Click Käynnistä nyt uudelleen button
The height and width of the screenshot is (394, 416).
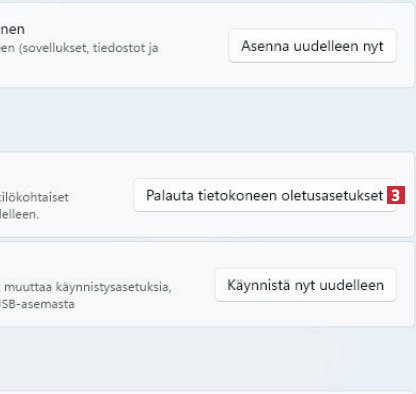point(305,285)
